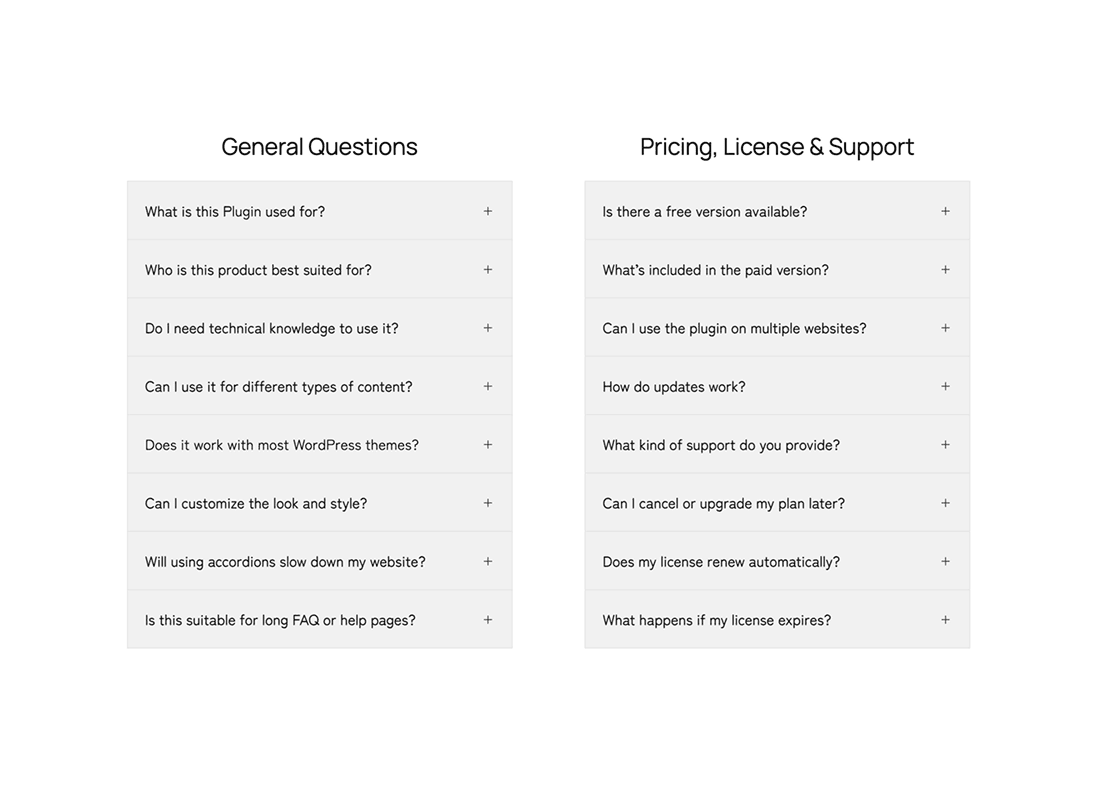This screenshot has width=1098, height=786.
Task: Click plus icon for 'What happens if my license expires?'
Action: tap(945, 620)
